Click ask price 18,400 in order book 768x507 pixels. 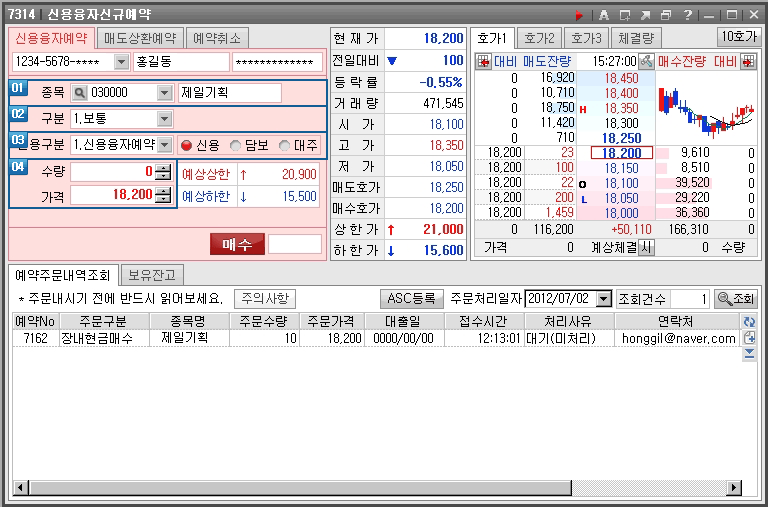click(x=621, y=93)
